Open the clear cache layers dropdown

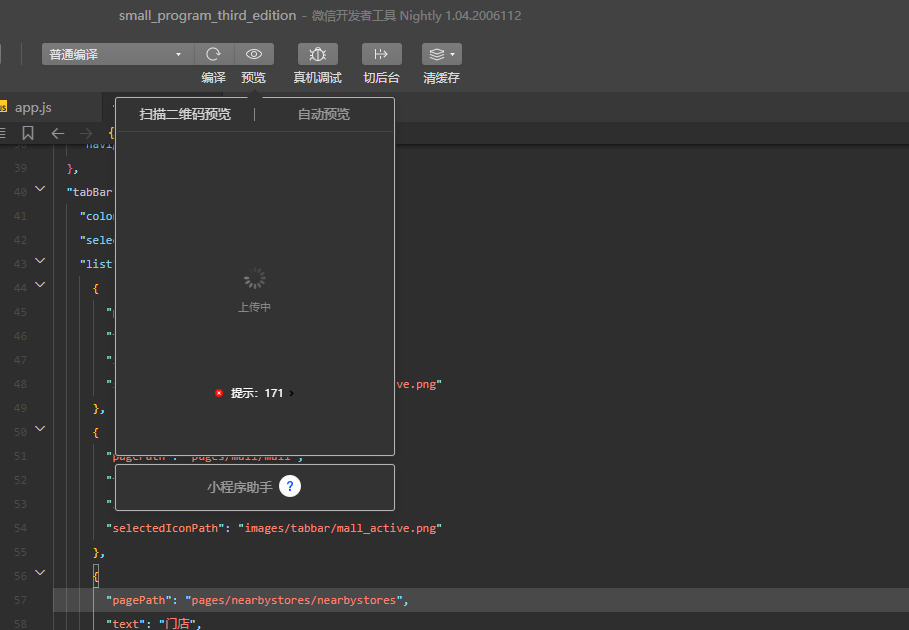tap(442, 54)
